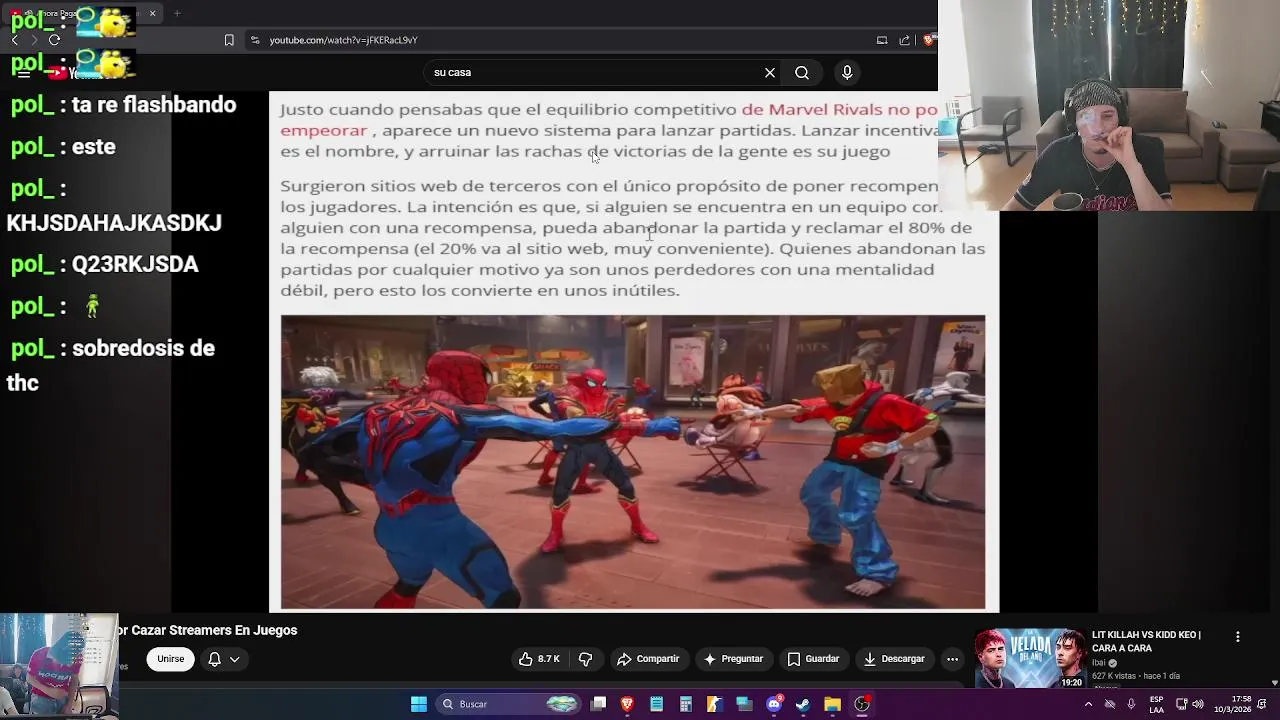Join the channel with the Unirse button

[x=171, y=659]
